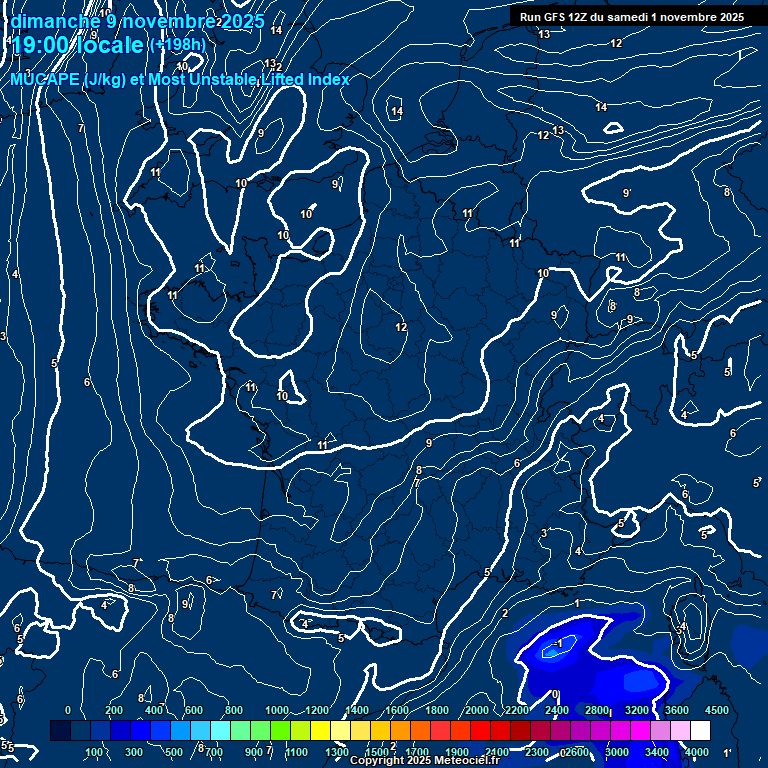The height and width of the screenshot is (768, 768).
Task: Click the '1300' legend value
Action: tap(337, 752)
